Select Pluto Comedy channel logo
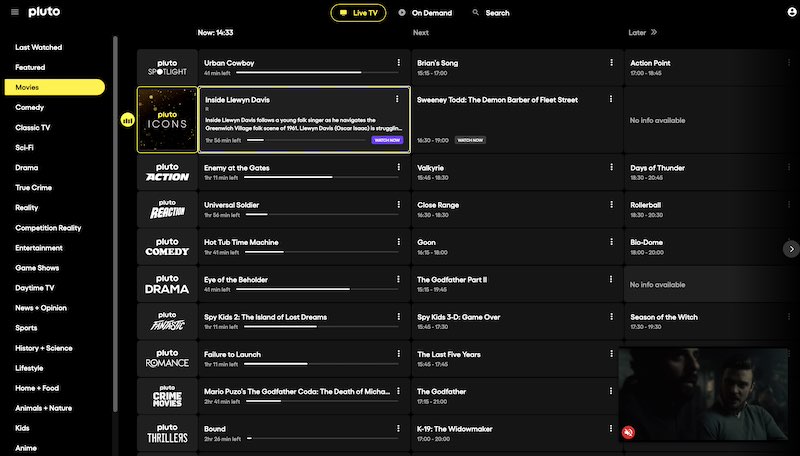 pos(167,247)
